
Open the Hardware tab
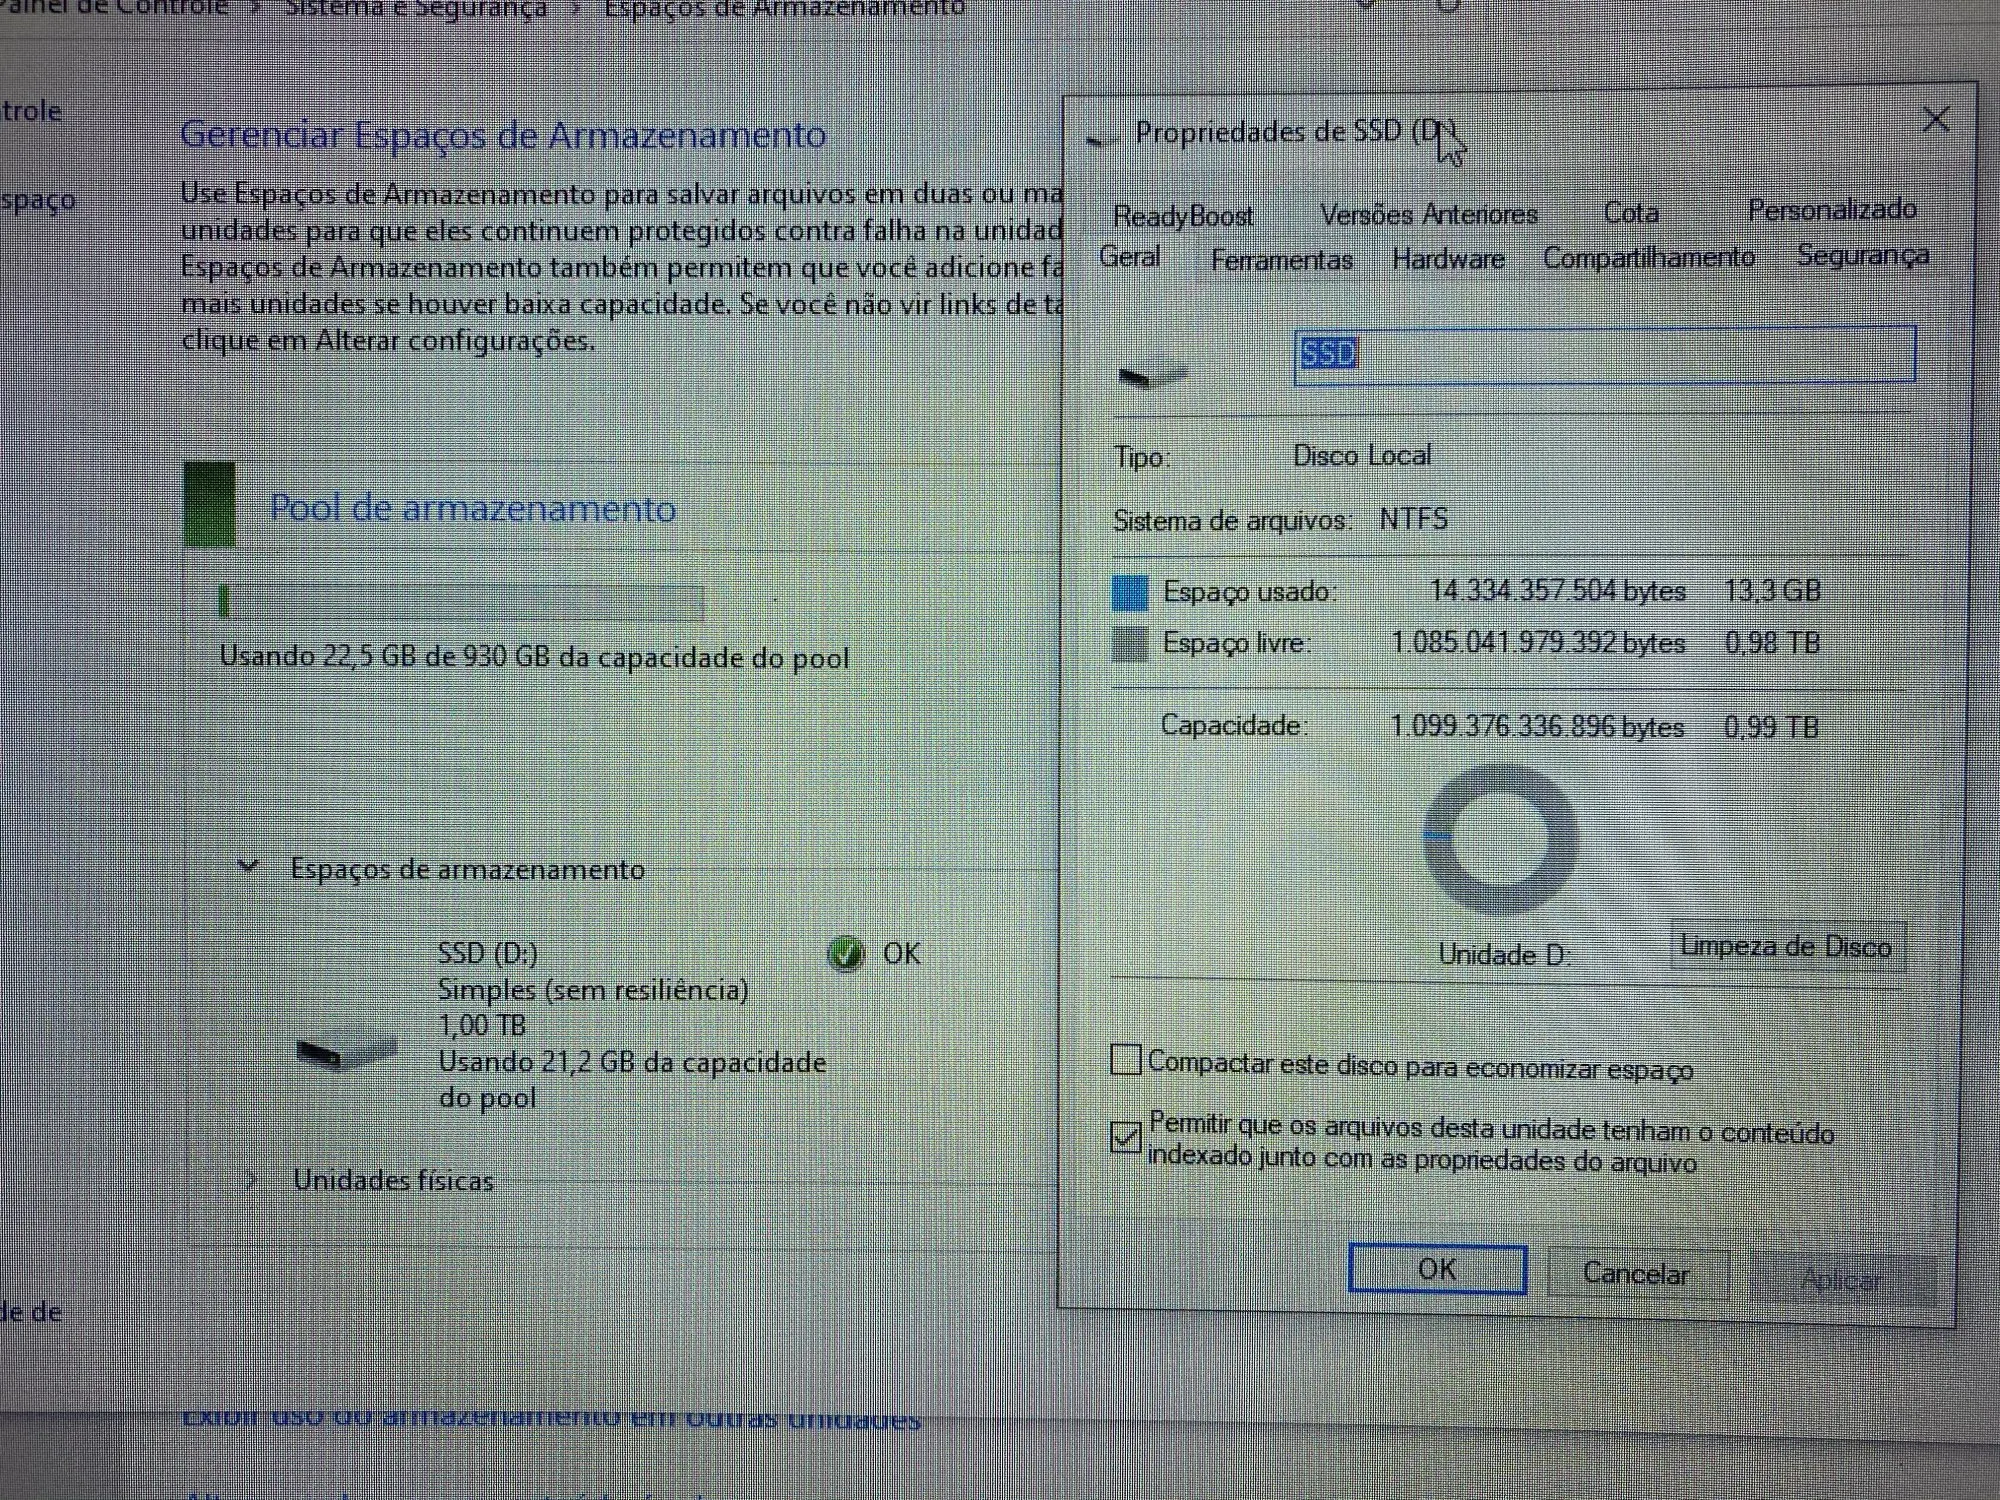pos(1448,260)
